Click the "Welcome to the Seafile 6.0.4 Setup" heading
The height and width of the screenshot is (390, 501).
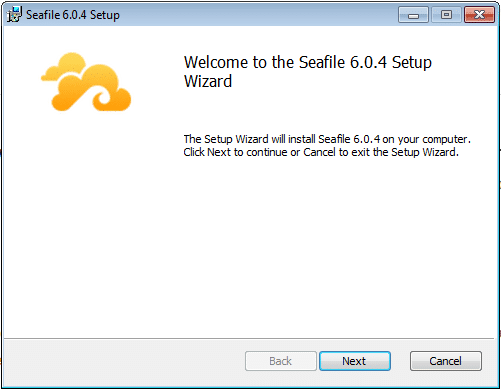pos(308,62)
